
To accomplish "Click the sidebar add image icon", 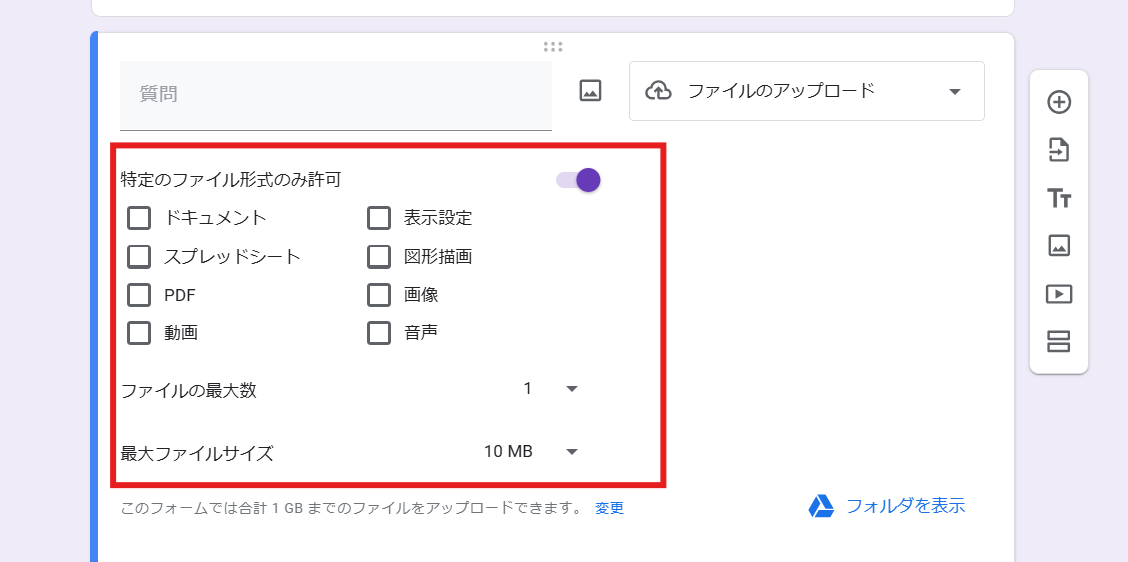I will point(1059,245).
